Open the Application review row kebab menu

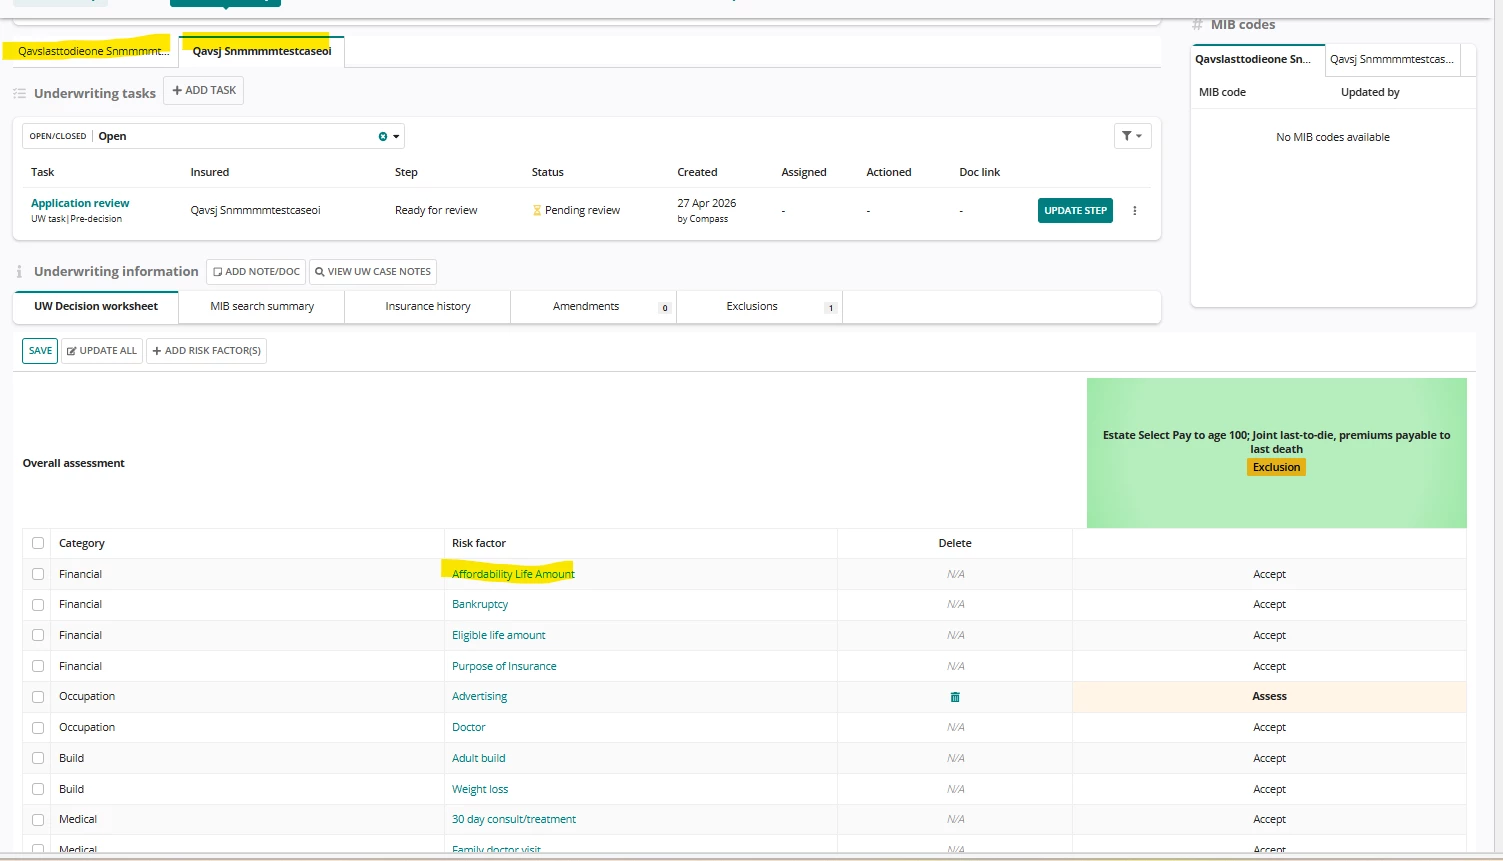(1134, 211)
